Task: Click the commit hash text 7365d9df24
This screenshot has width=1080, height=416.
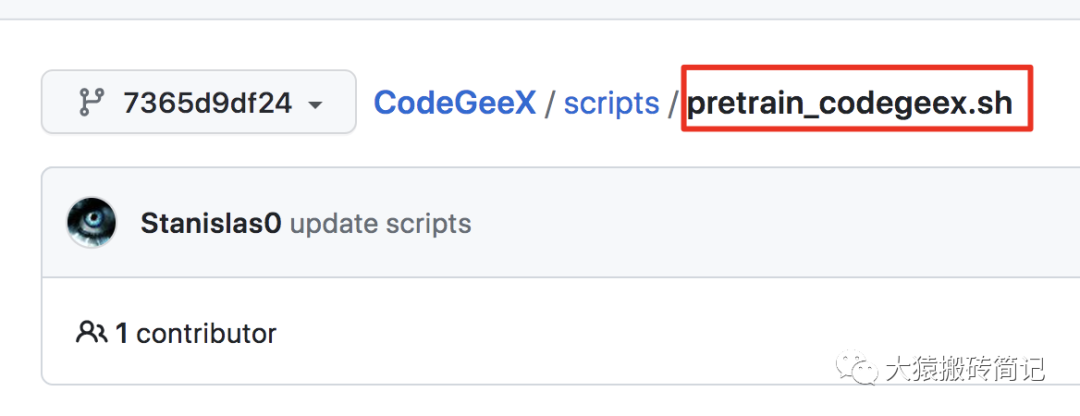Action: [207, 102]
